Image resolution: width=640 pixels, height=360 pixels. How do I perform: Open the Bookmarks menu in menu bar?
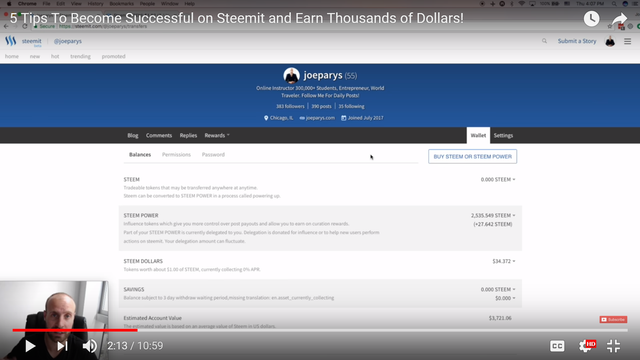coord(122,4)
